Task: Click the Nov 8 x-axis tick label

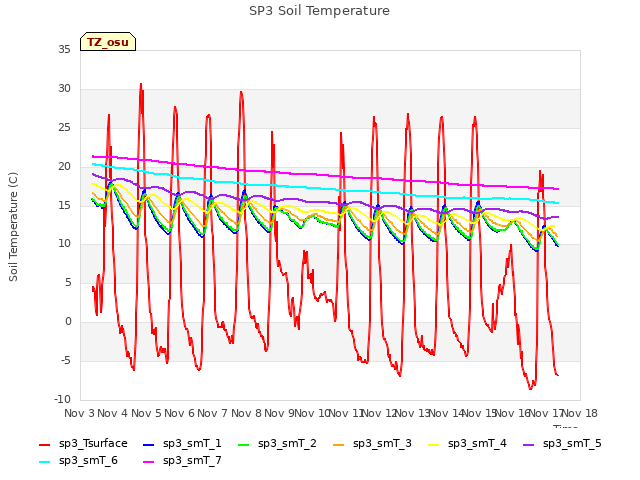Action: point(246,413)
